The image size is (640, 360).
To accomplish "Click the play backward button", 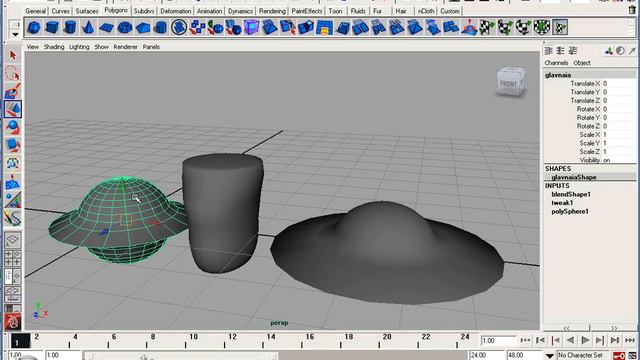I will click(570, 340).
